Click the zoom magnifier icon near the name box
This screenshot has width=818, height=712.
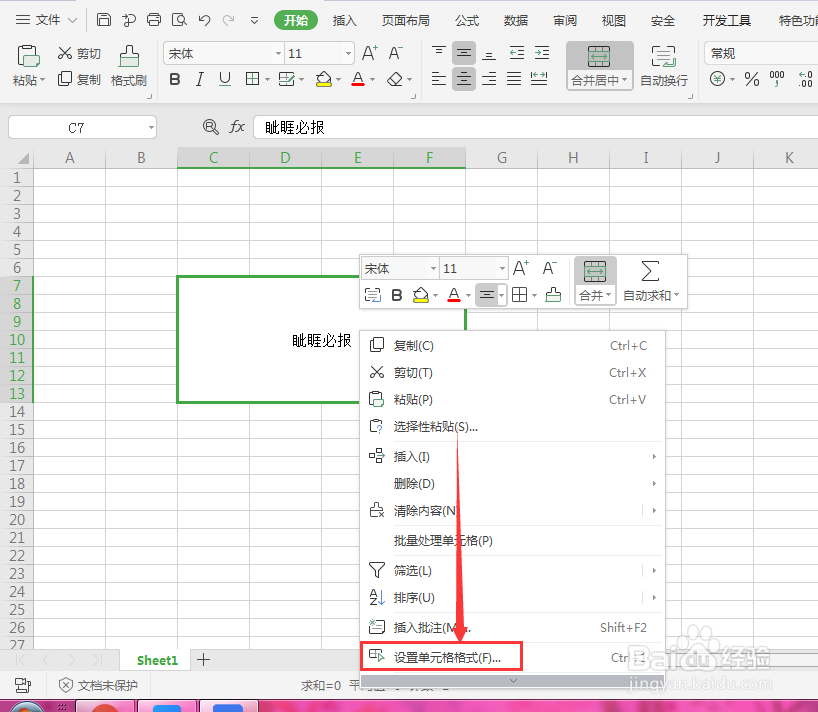(210, 127)
